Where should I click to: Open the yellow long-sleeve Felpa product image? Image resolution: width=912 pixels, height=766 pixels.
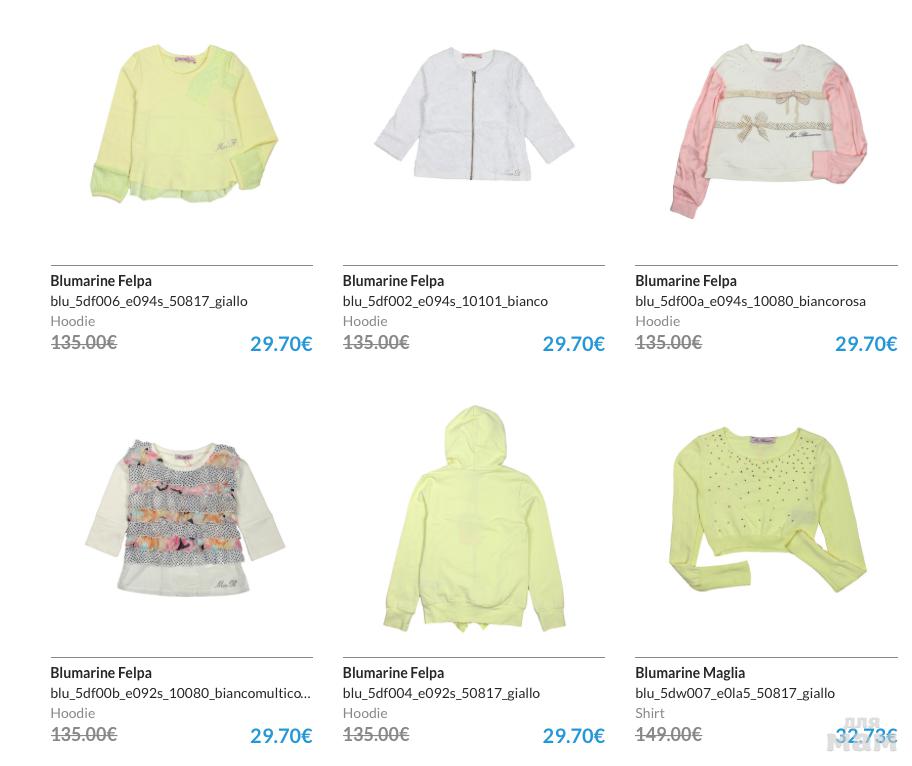[184, 124]
